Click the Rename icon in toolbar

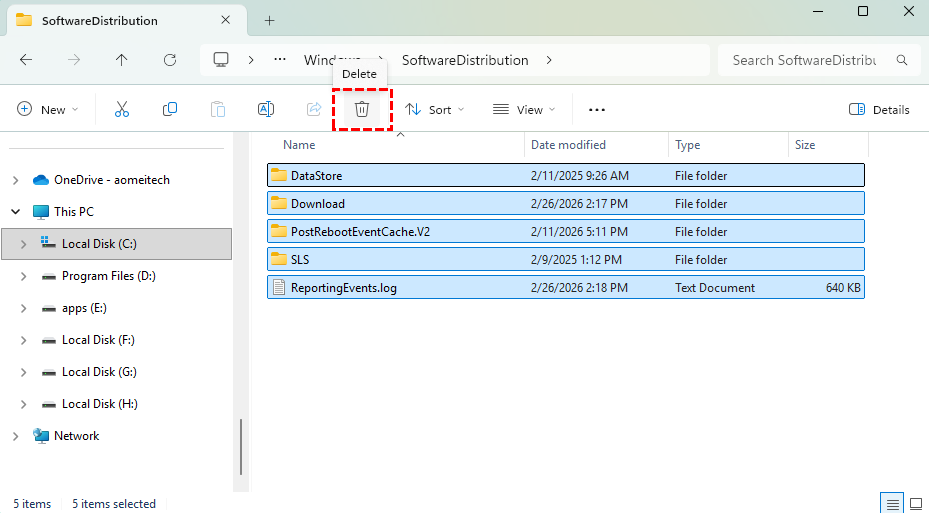click(x=266, y=109)
